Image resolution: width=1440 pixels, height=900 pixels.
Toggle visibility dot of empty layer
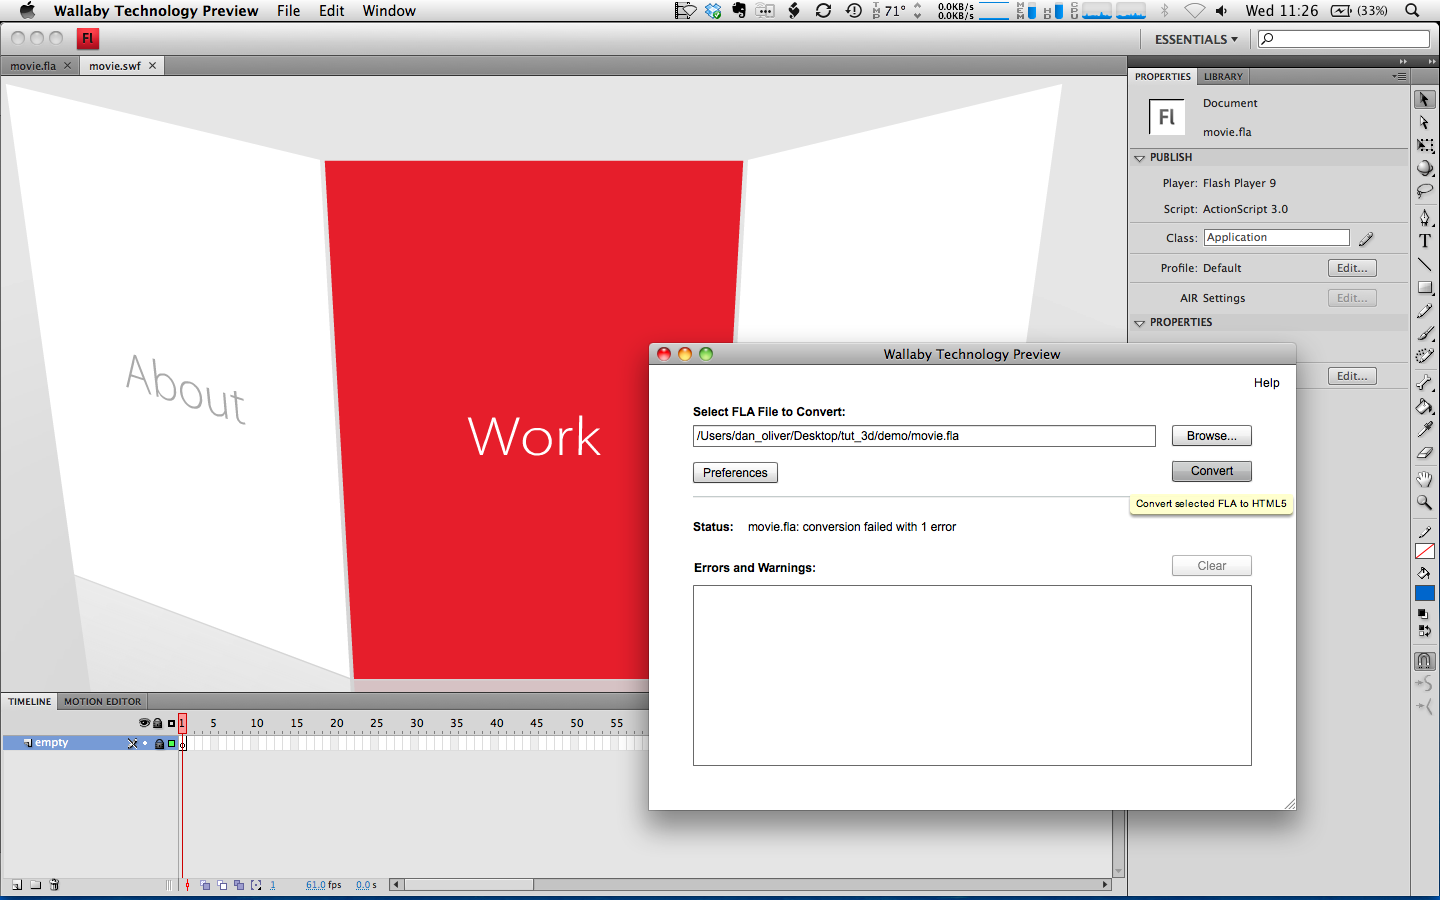tap(145, 743)
